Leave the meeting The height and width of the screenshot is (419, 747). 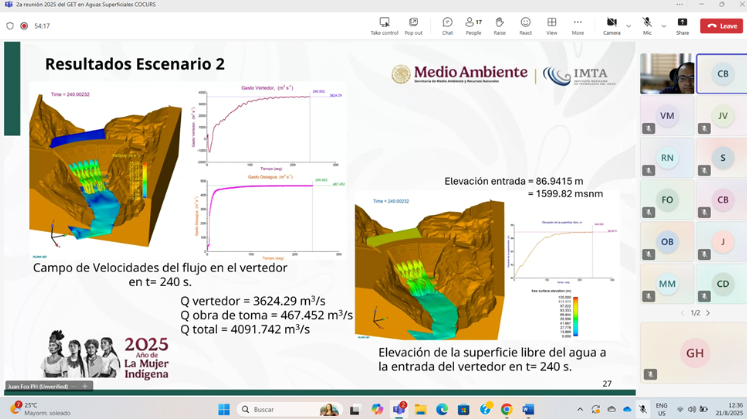(721, 26)
